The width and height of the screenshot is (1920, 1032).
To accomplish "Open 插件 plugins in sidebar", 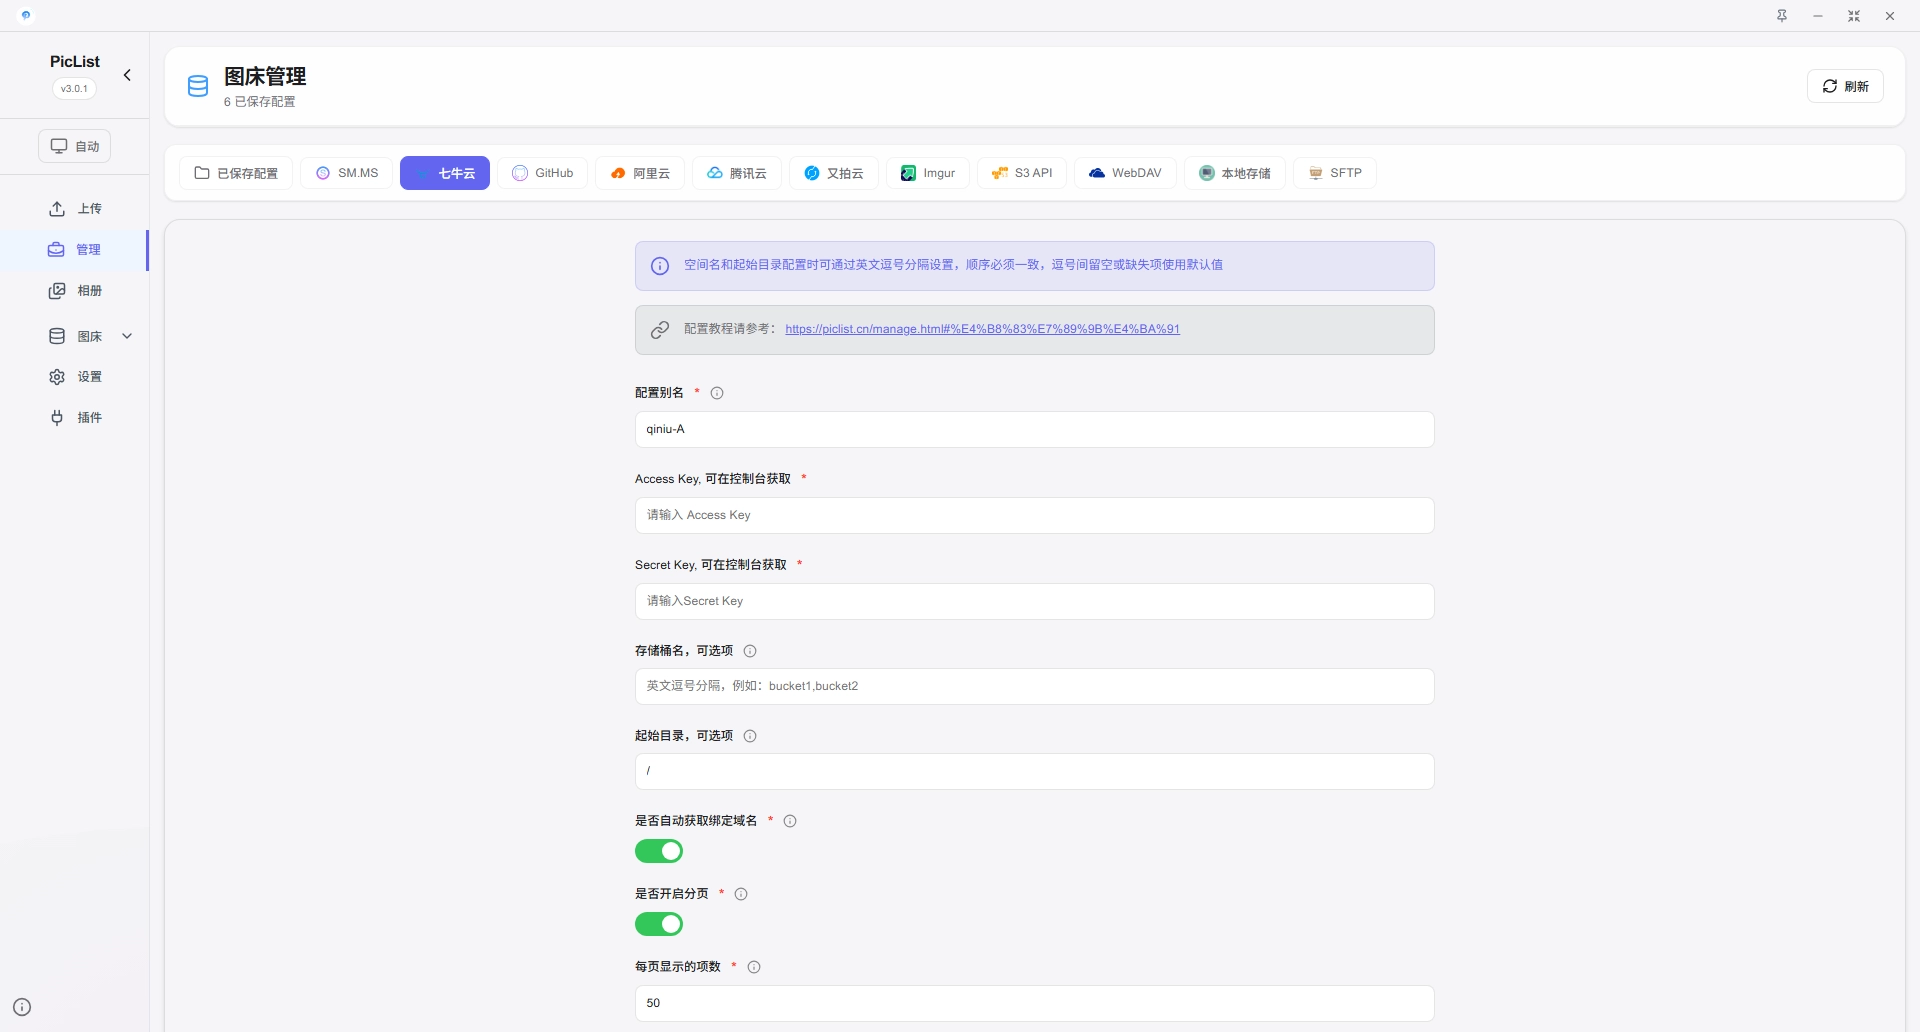I will point(75,417).
